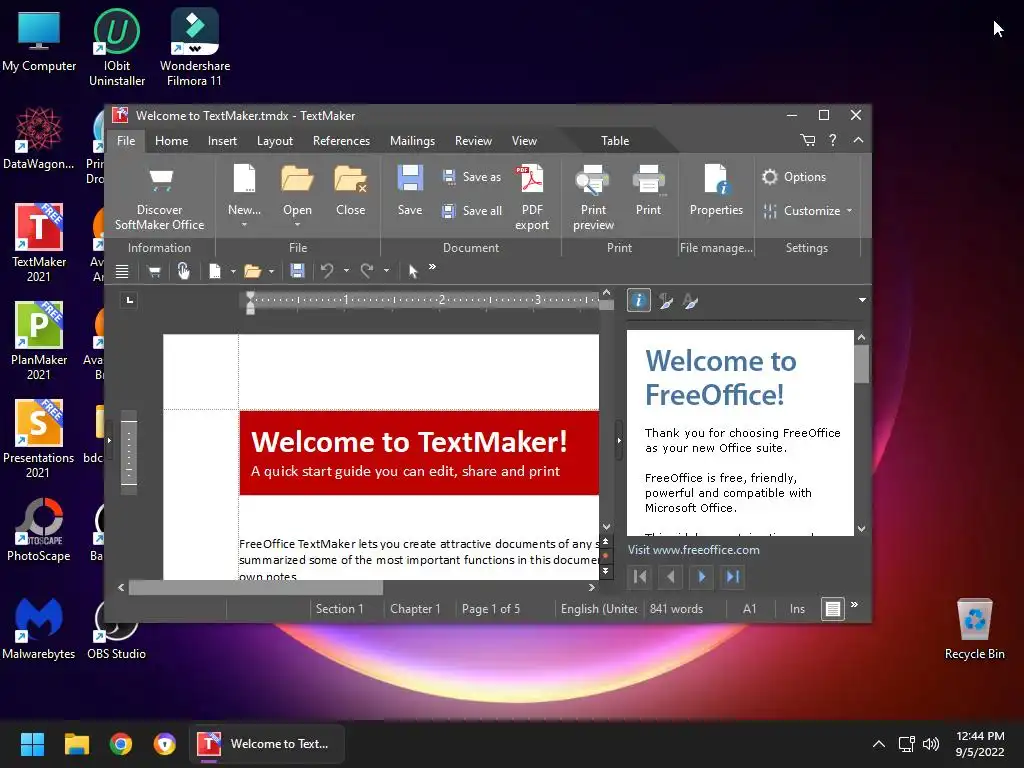Expand the Open dropdown arrow
Viewport: 1024px width, 768px height.
[x=297, y=225]
